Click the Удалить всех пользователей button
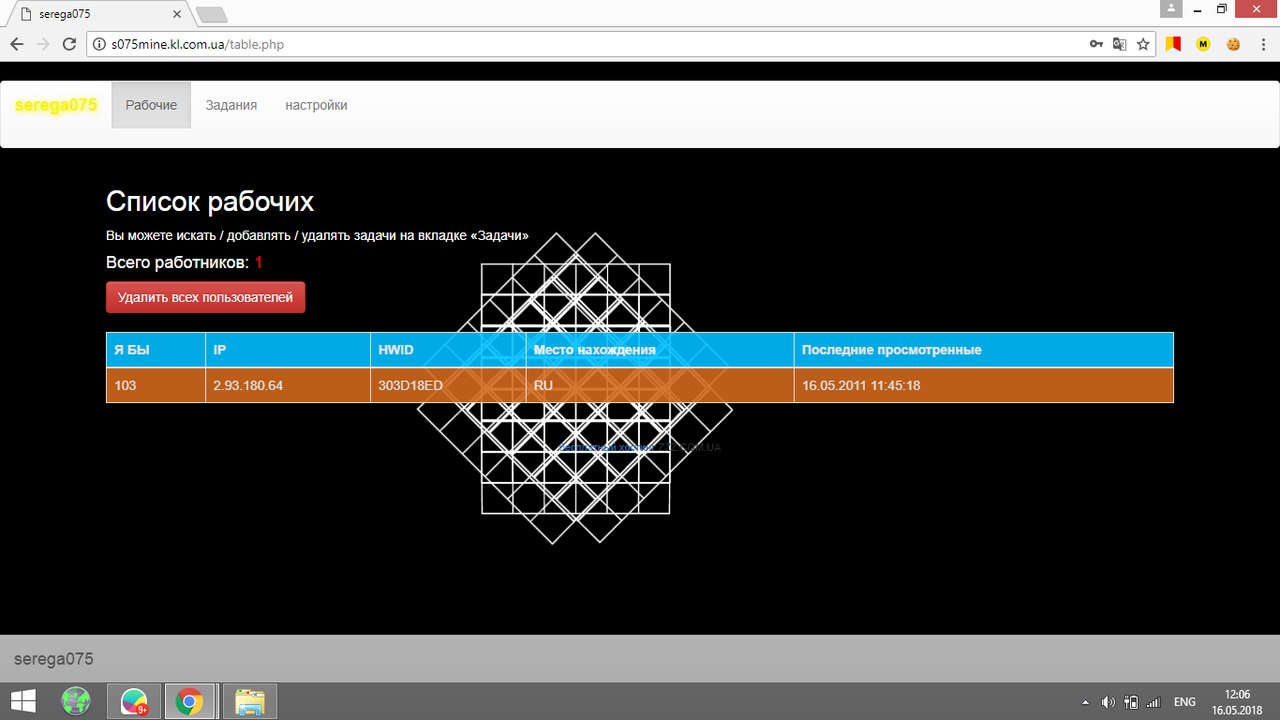The width and height of the screenshot is (1280, 720). (x=205, y=297)
